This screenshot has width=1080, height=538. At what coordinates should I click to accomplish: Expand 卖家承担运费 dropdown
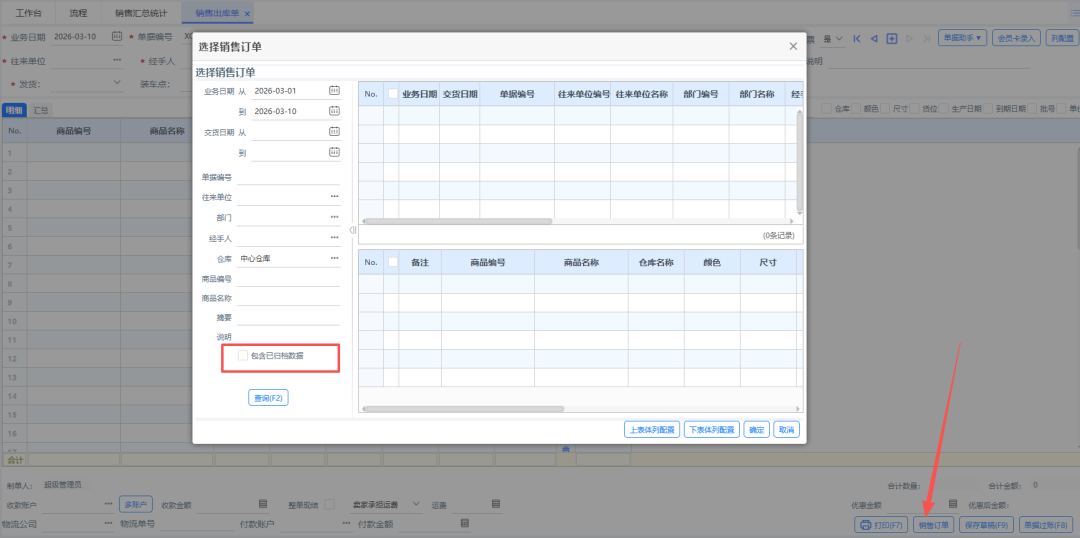click(x=416, y=504)
